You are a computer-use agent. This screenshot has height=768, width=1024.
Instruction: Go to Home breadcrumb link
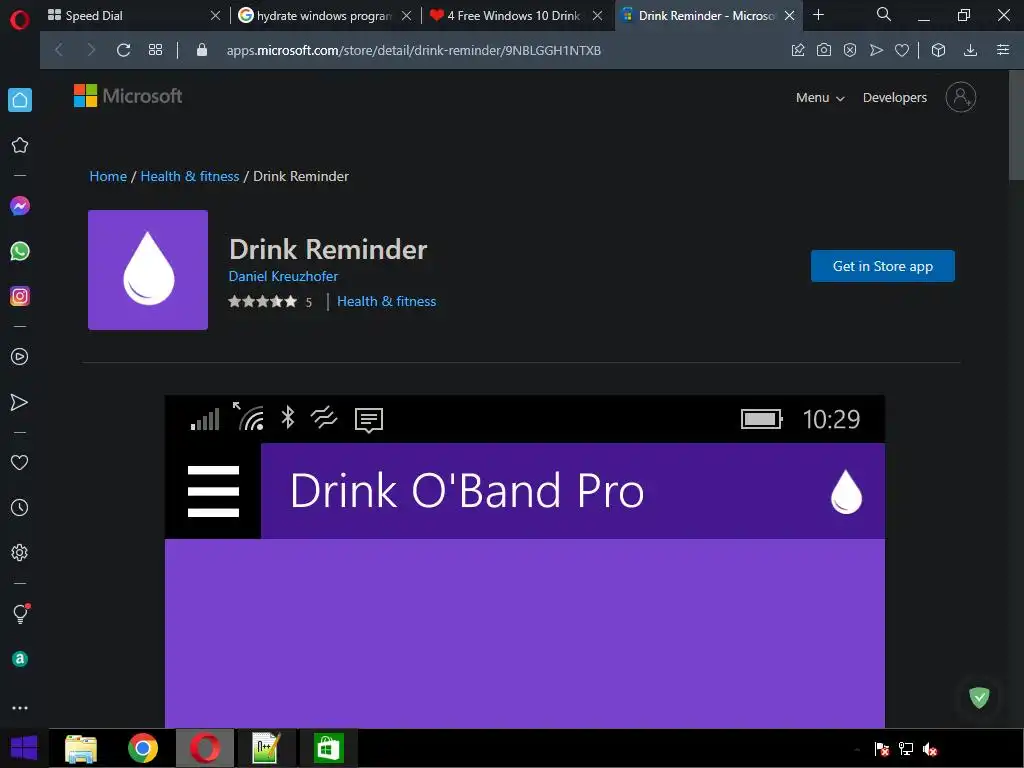point(108,176)
